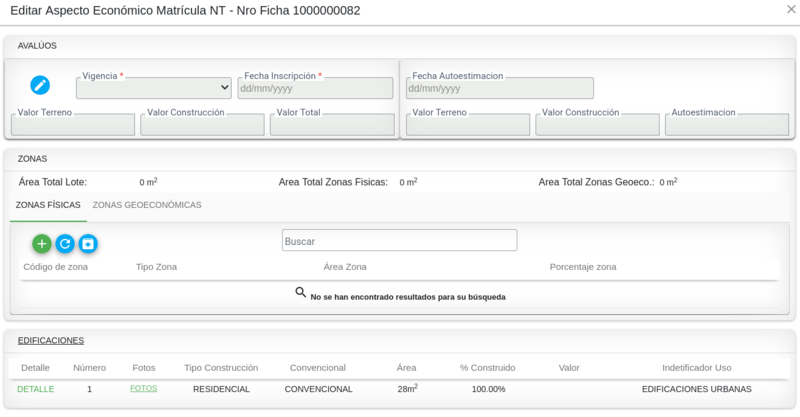Click the Tipo Zona column header
The width and height of the screenshot is (800, 417).
[156, 268]
